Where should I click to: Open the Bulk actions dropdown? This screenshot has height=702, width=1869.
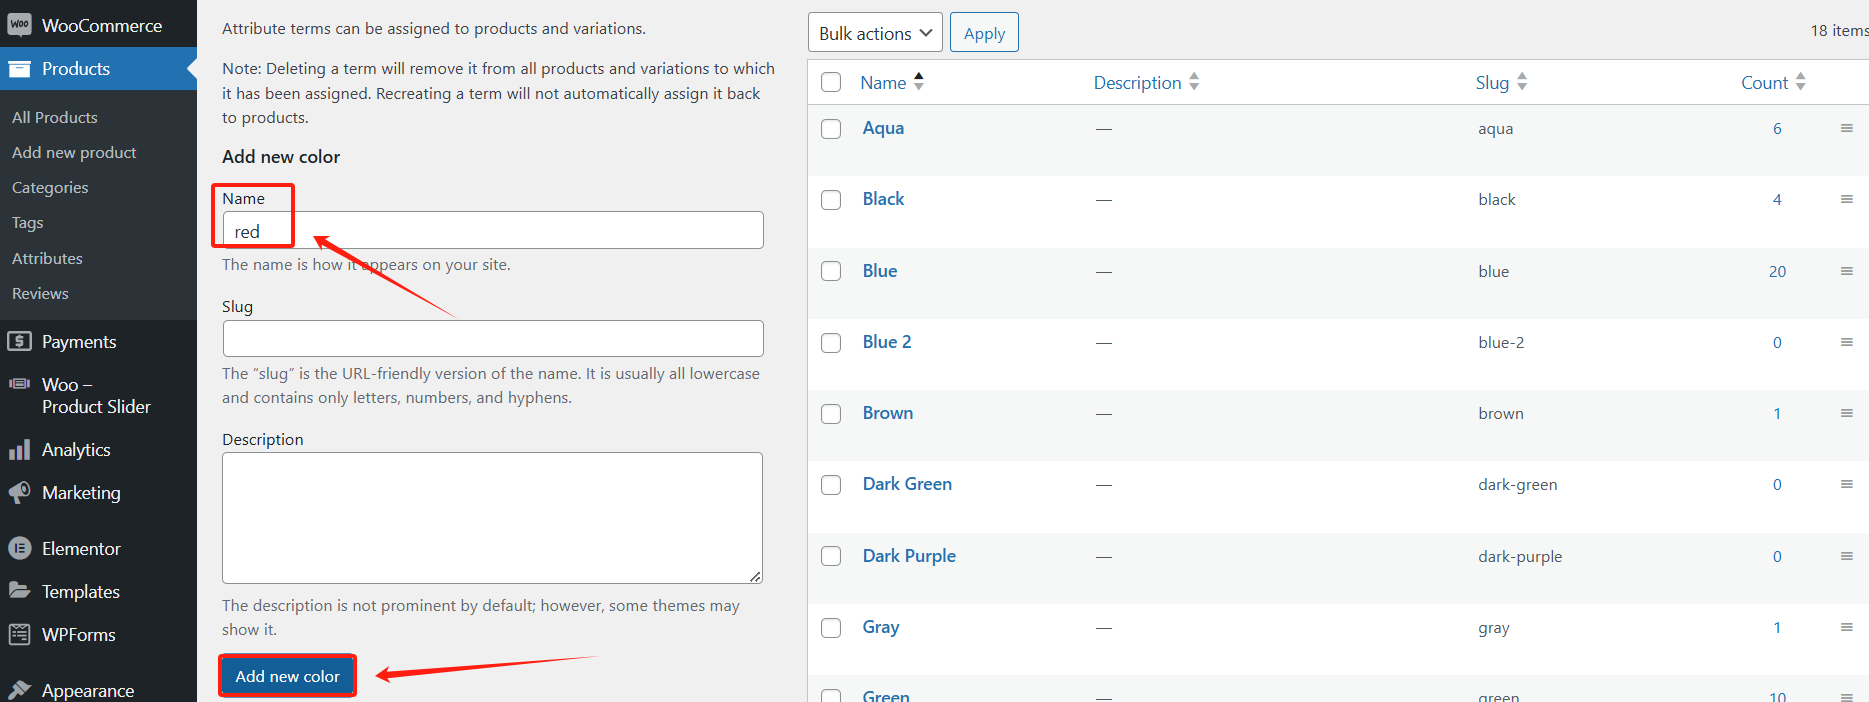coord(875,33)
